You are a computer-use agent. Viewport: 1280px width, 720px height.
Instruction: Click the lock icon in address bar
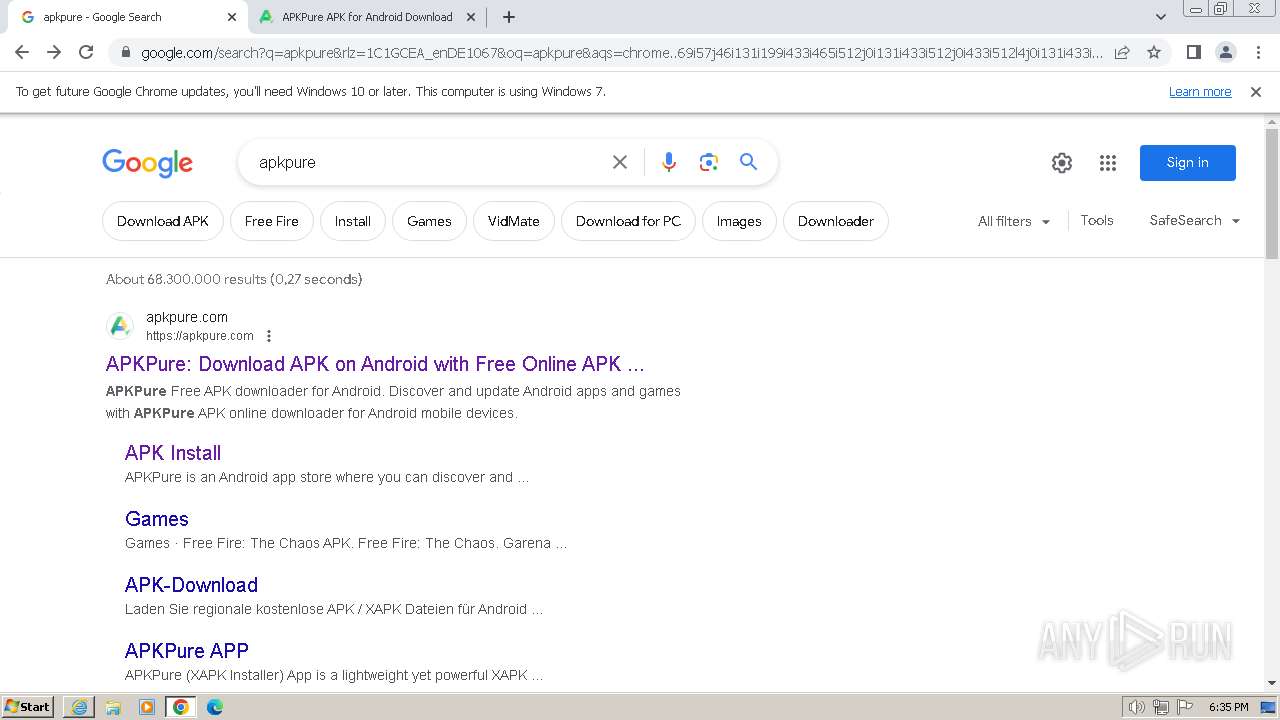(125, 53)
